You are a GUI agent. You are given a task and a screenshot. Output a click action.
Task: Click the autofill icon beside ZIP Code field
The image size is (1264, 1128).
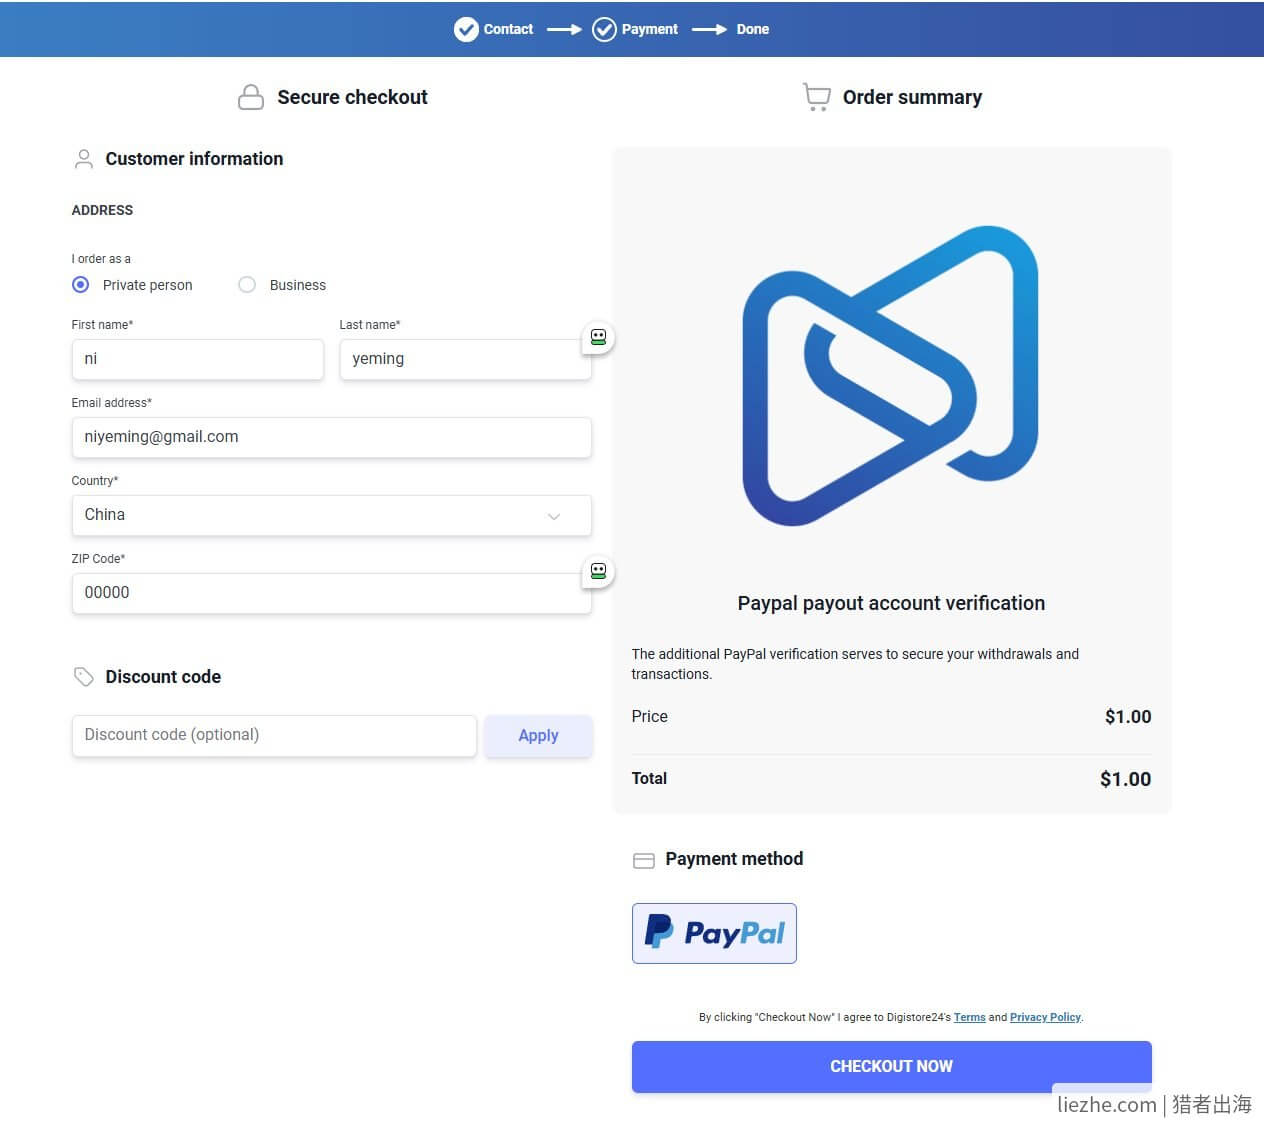598,571
